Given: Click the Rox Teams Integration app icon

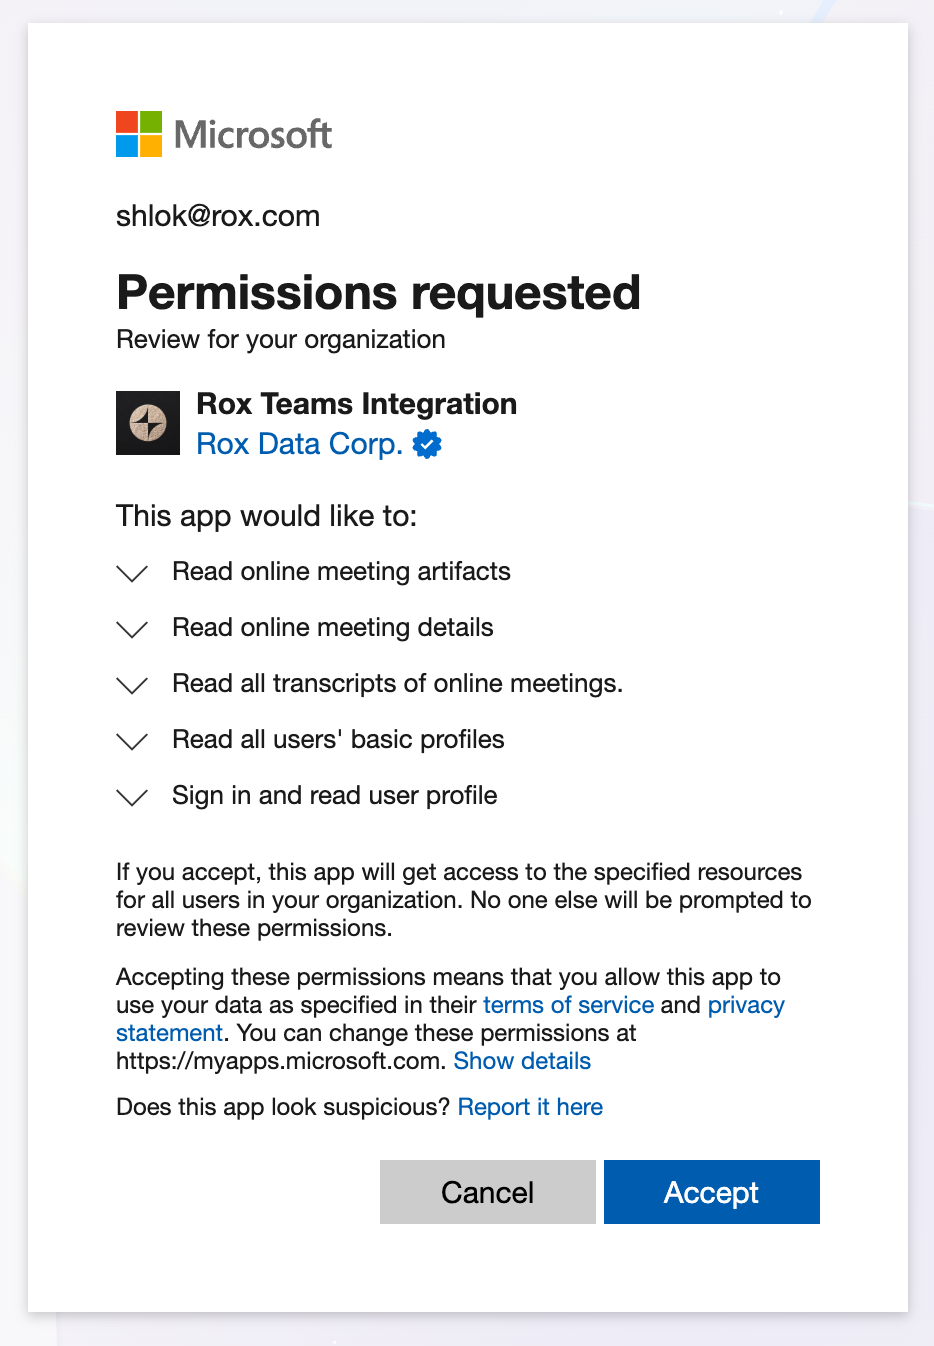Looking at the screenshot, I should point(148,423).
